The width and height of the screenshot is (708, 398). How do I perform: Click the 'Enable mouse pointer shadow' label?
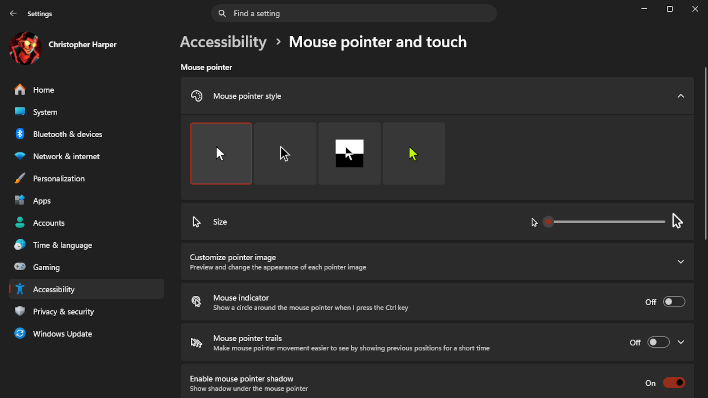click(x=241, y=379)
